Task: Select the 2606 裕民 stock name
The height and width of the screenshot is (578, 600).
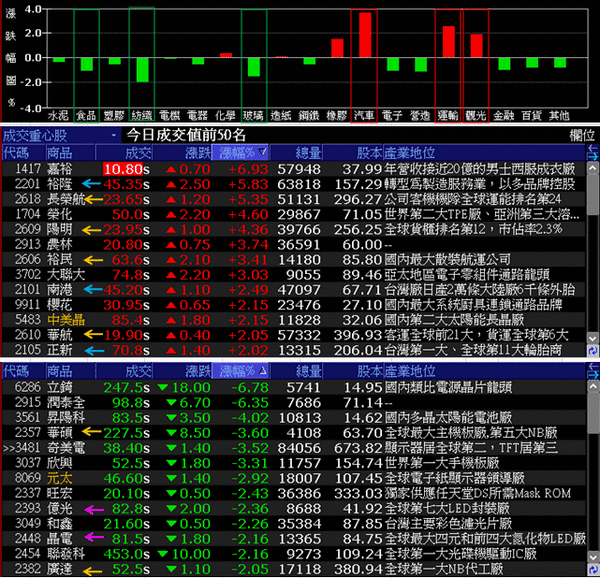Action: tap(60, 260)
